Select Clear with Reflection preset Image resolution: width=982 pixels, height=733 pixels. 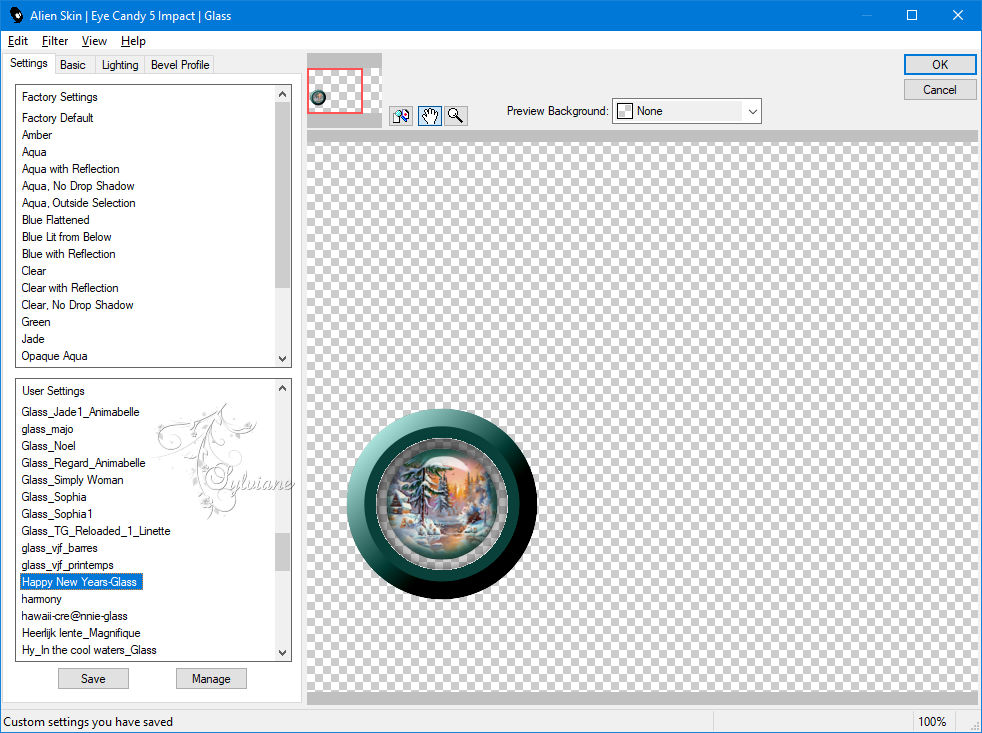pyautogui.click(x=70, y=288)
